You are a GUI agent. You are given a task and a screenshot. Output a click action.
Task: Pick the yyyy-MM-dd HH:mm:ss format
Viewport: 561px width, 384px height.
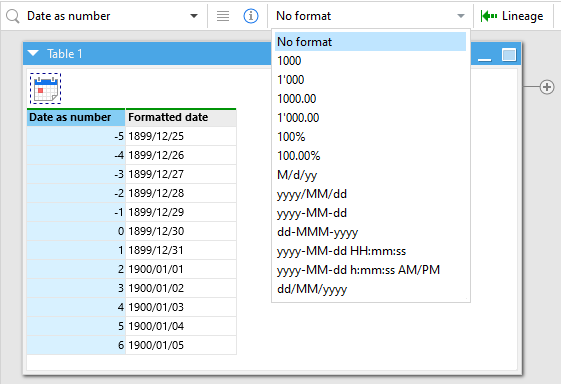coord(370,251)
